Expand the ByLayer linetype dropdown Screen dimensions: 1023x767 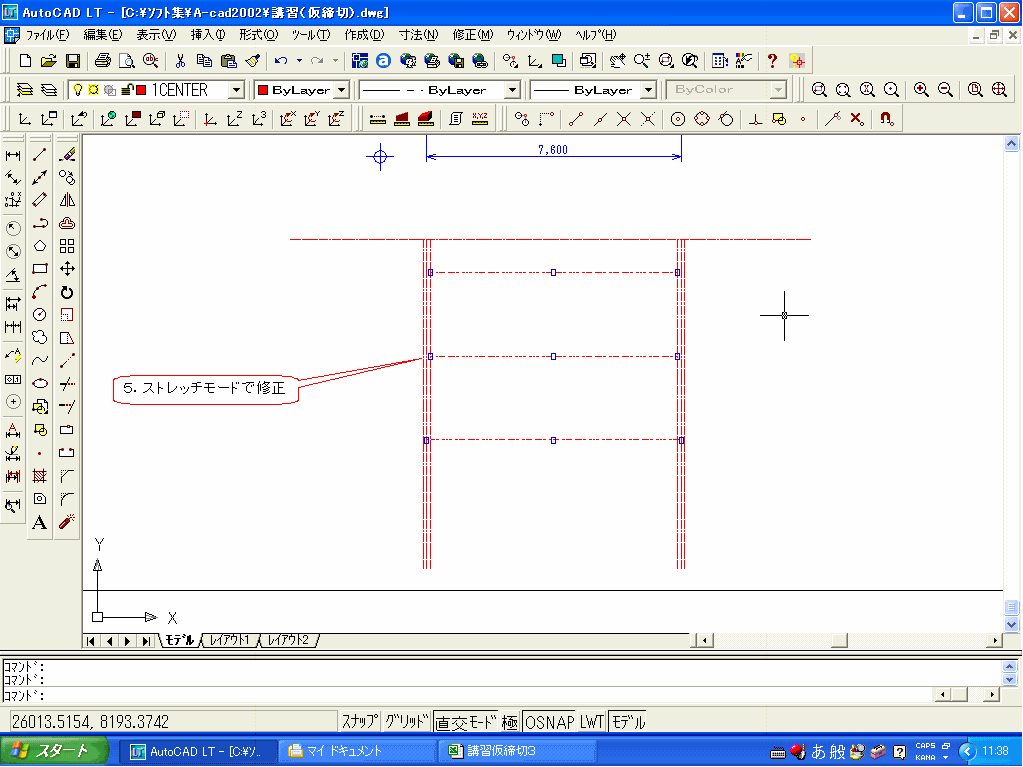pos(513,90)
